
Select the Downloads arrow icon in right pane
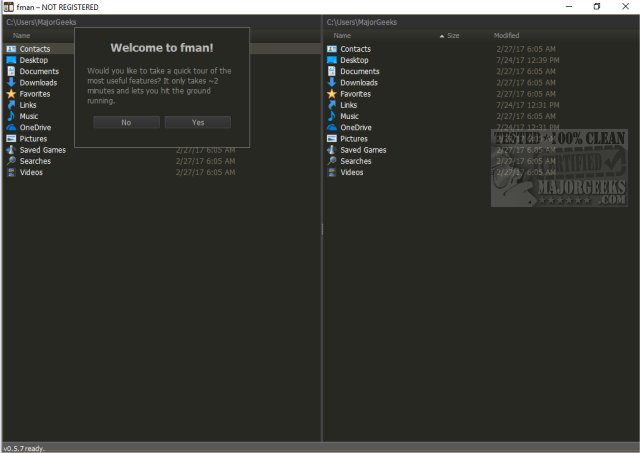pos(331,83)
